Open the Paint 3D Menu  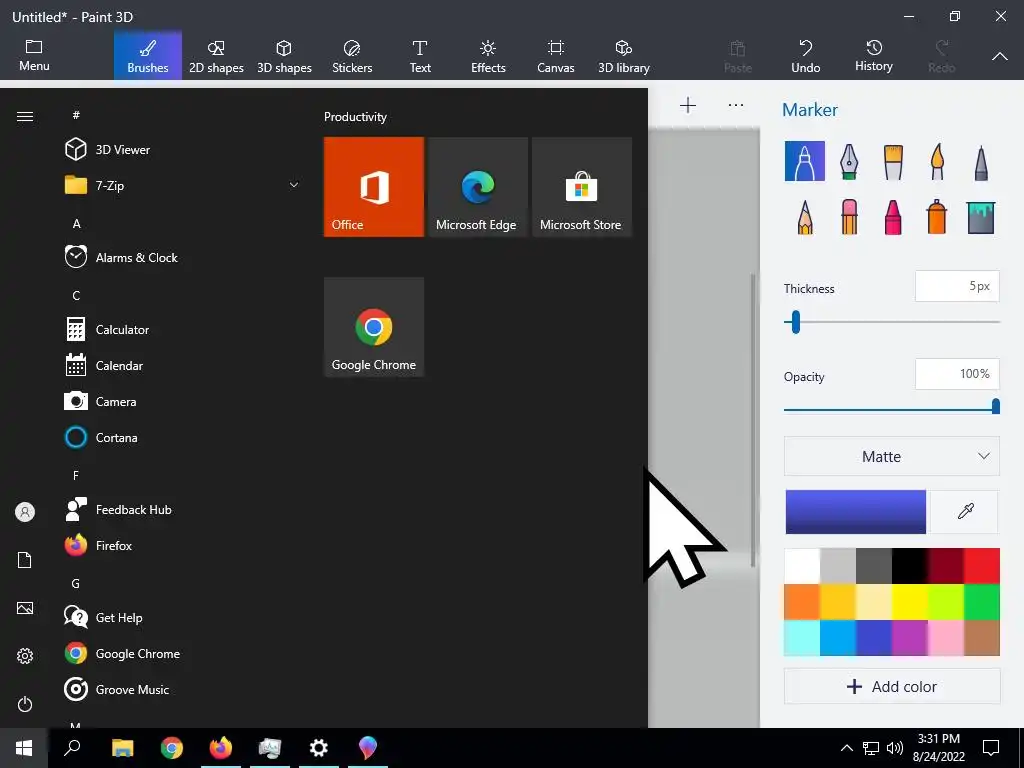34,55
